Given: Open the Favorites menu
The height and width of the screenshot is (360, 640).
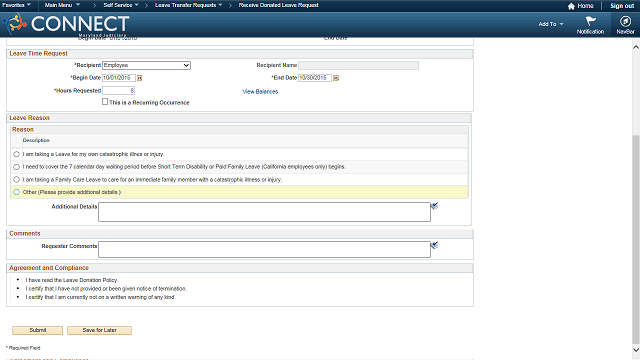Looking at the screenshot, I should pos(16,5).
